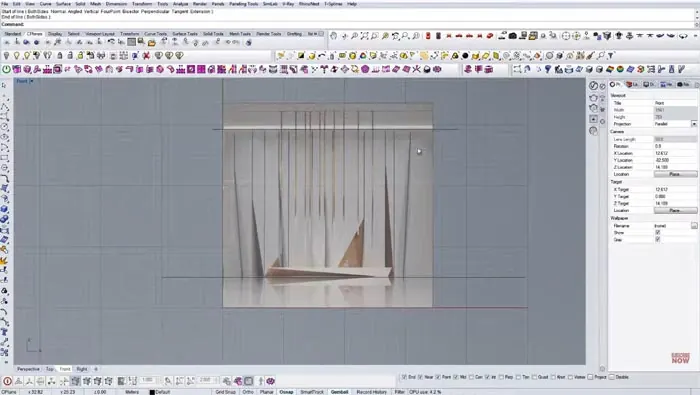
Task: Uncheck the wallpaper Show checkbox
Action: pos(658,233)
